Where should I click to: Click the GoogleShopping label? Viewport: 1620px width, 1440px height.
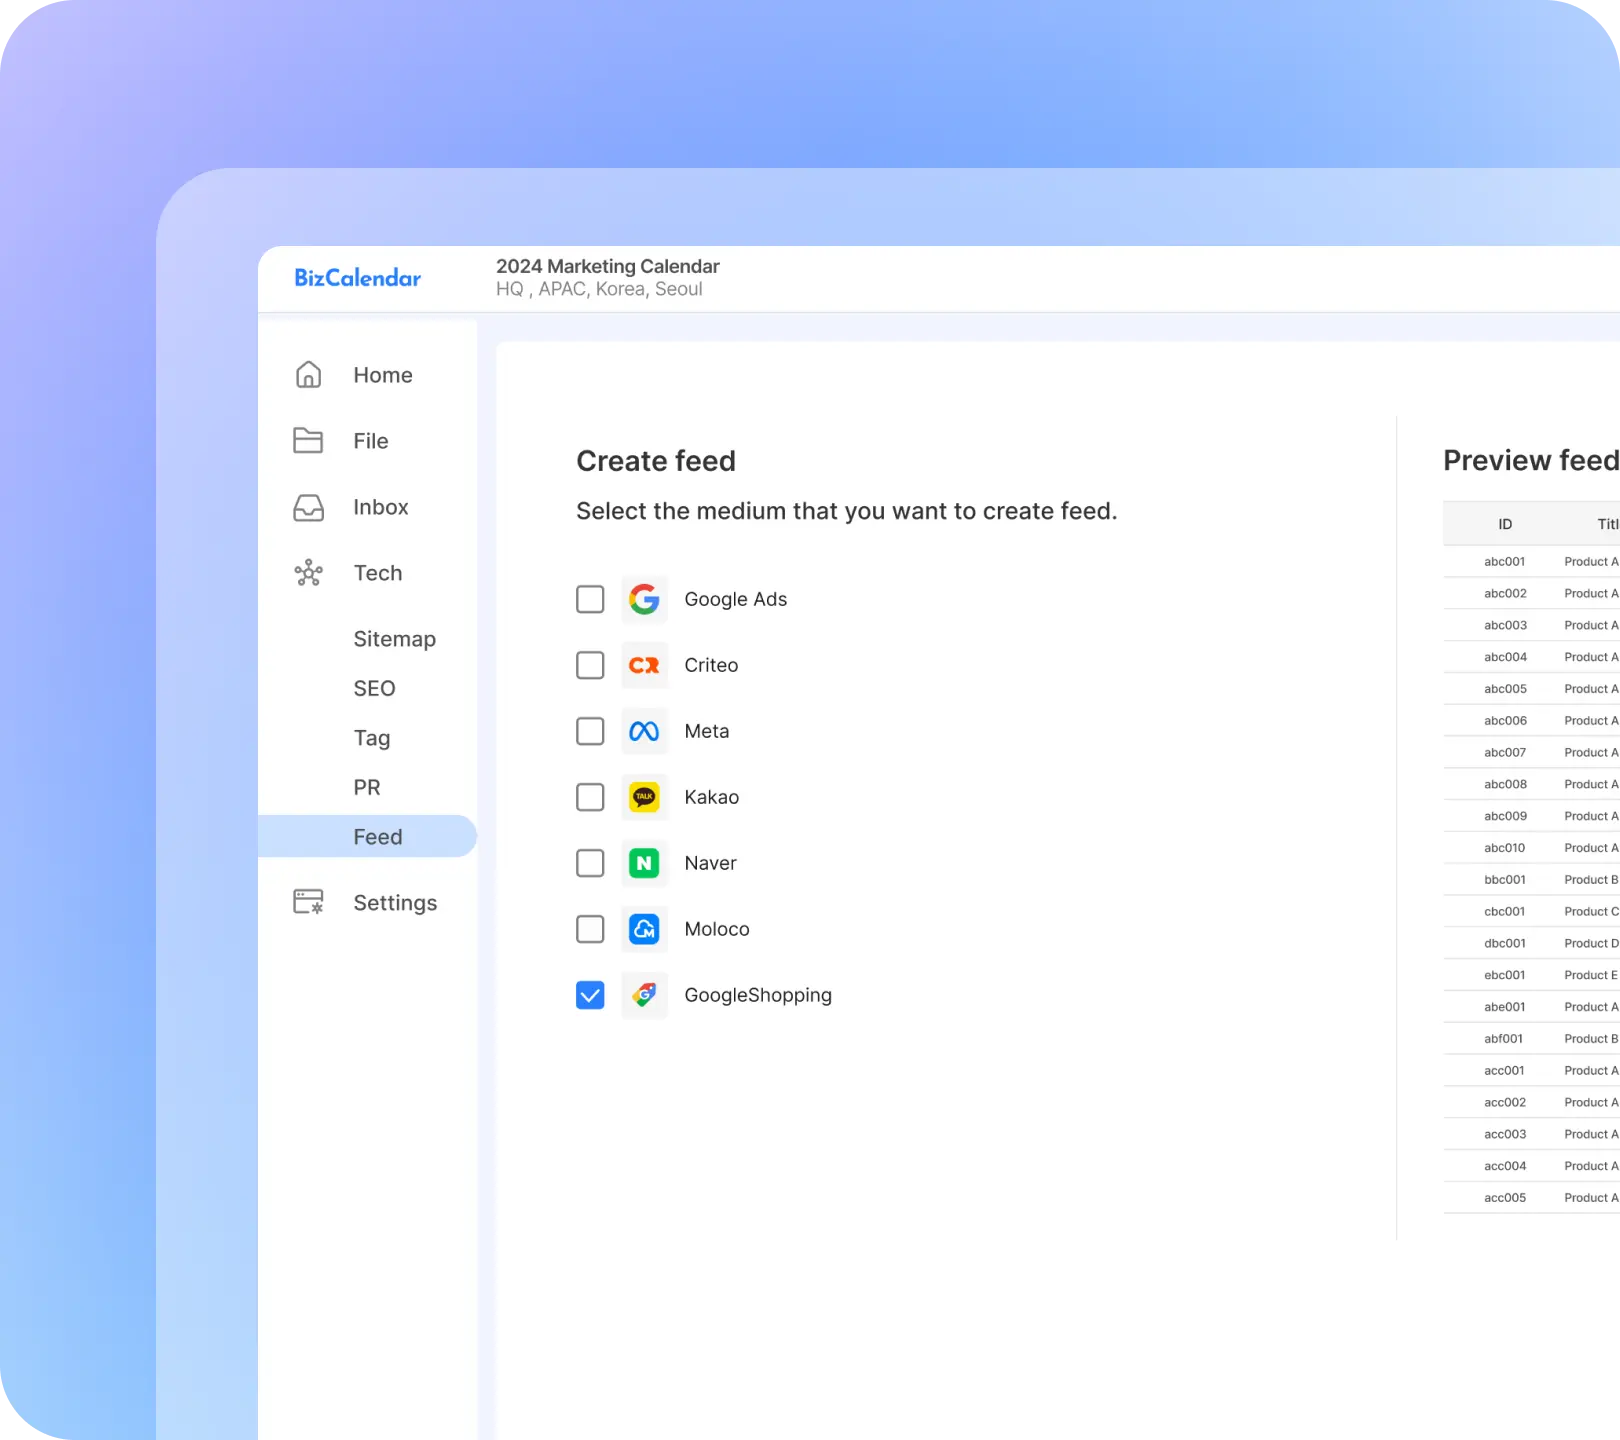(x=758, y=995)
